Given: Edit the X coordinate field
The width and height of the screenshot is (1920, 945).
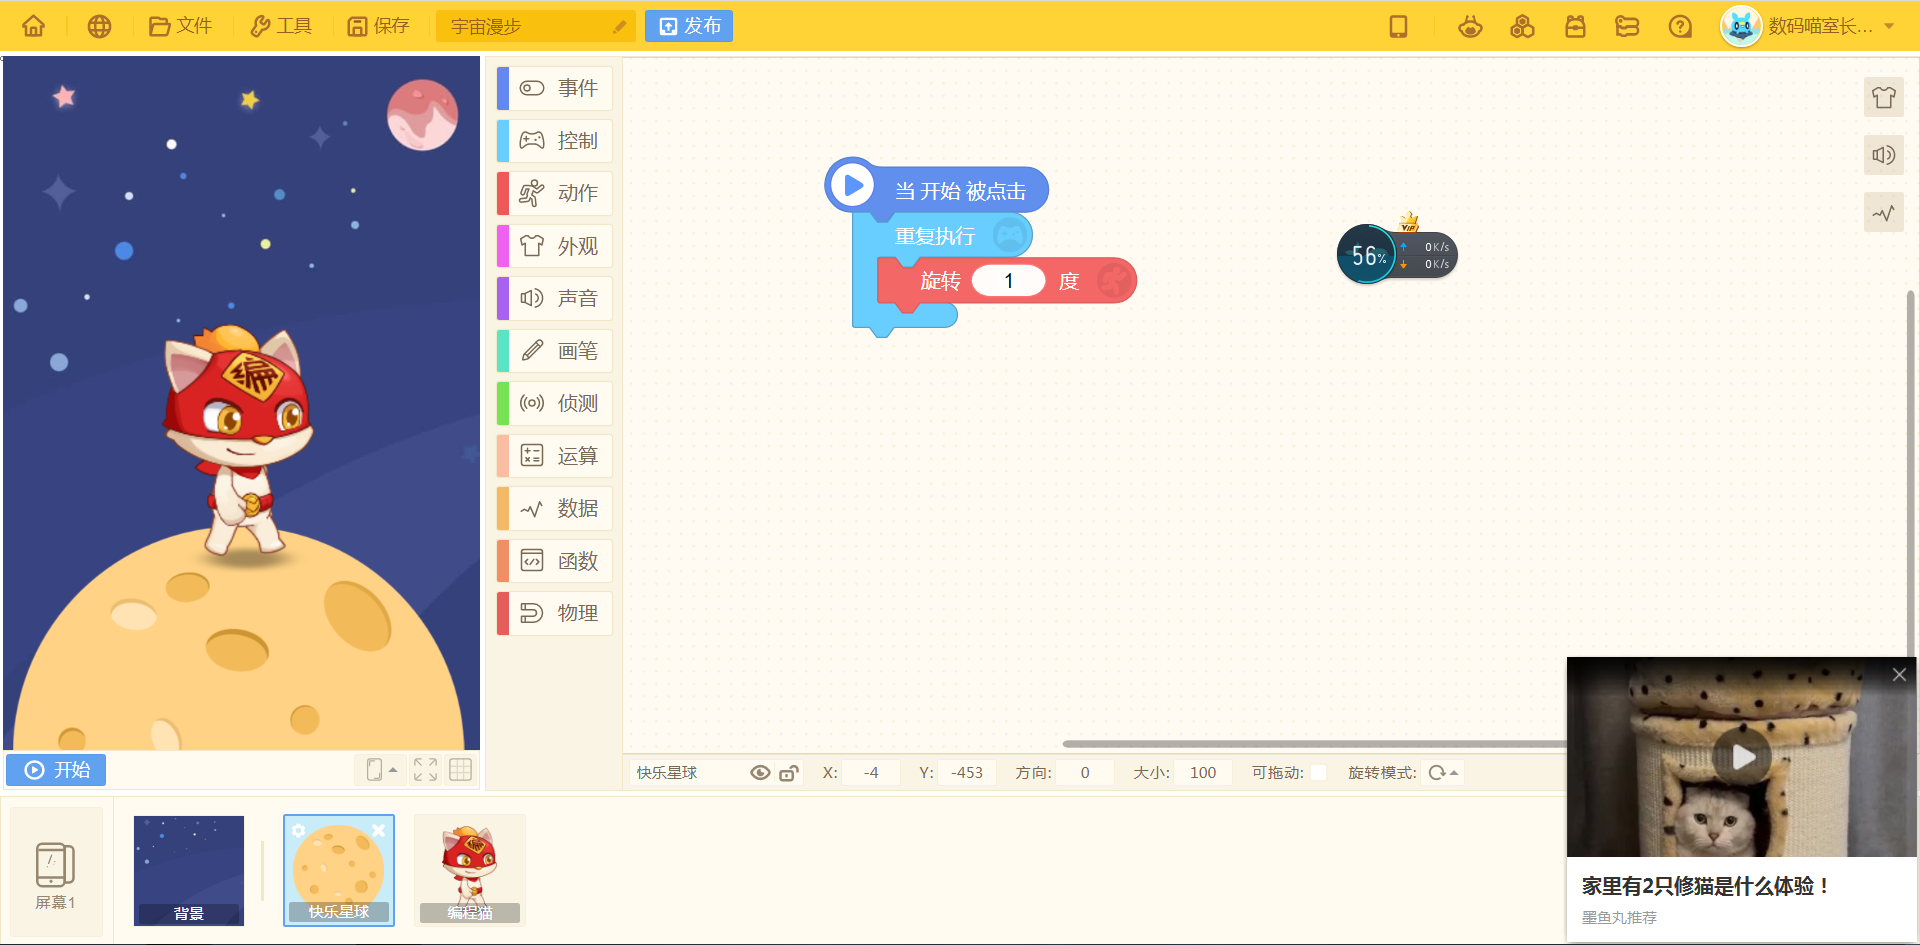Looking at the screenshot, I should tap(871, 773).
